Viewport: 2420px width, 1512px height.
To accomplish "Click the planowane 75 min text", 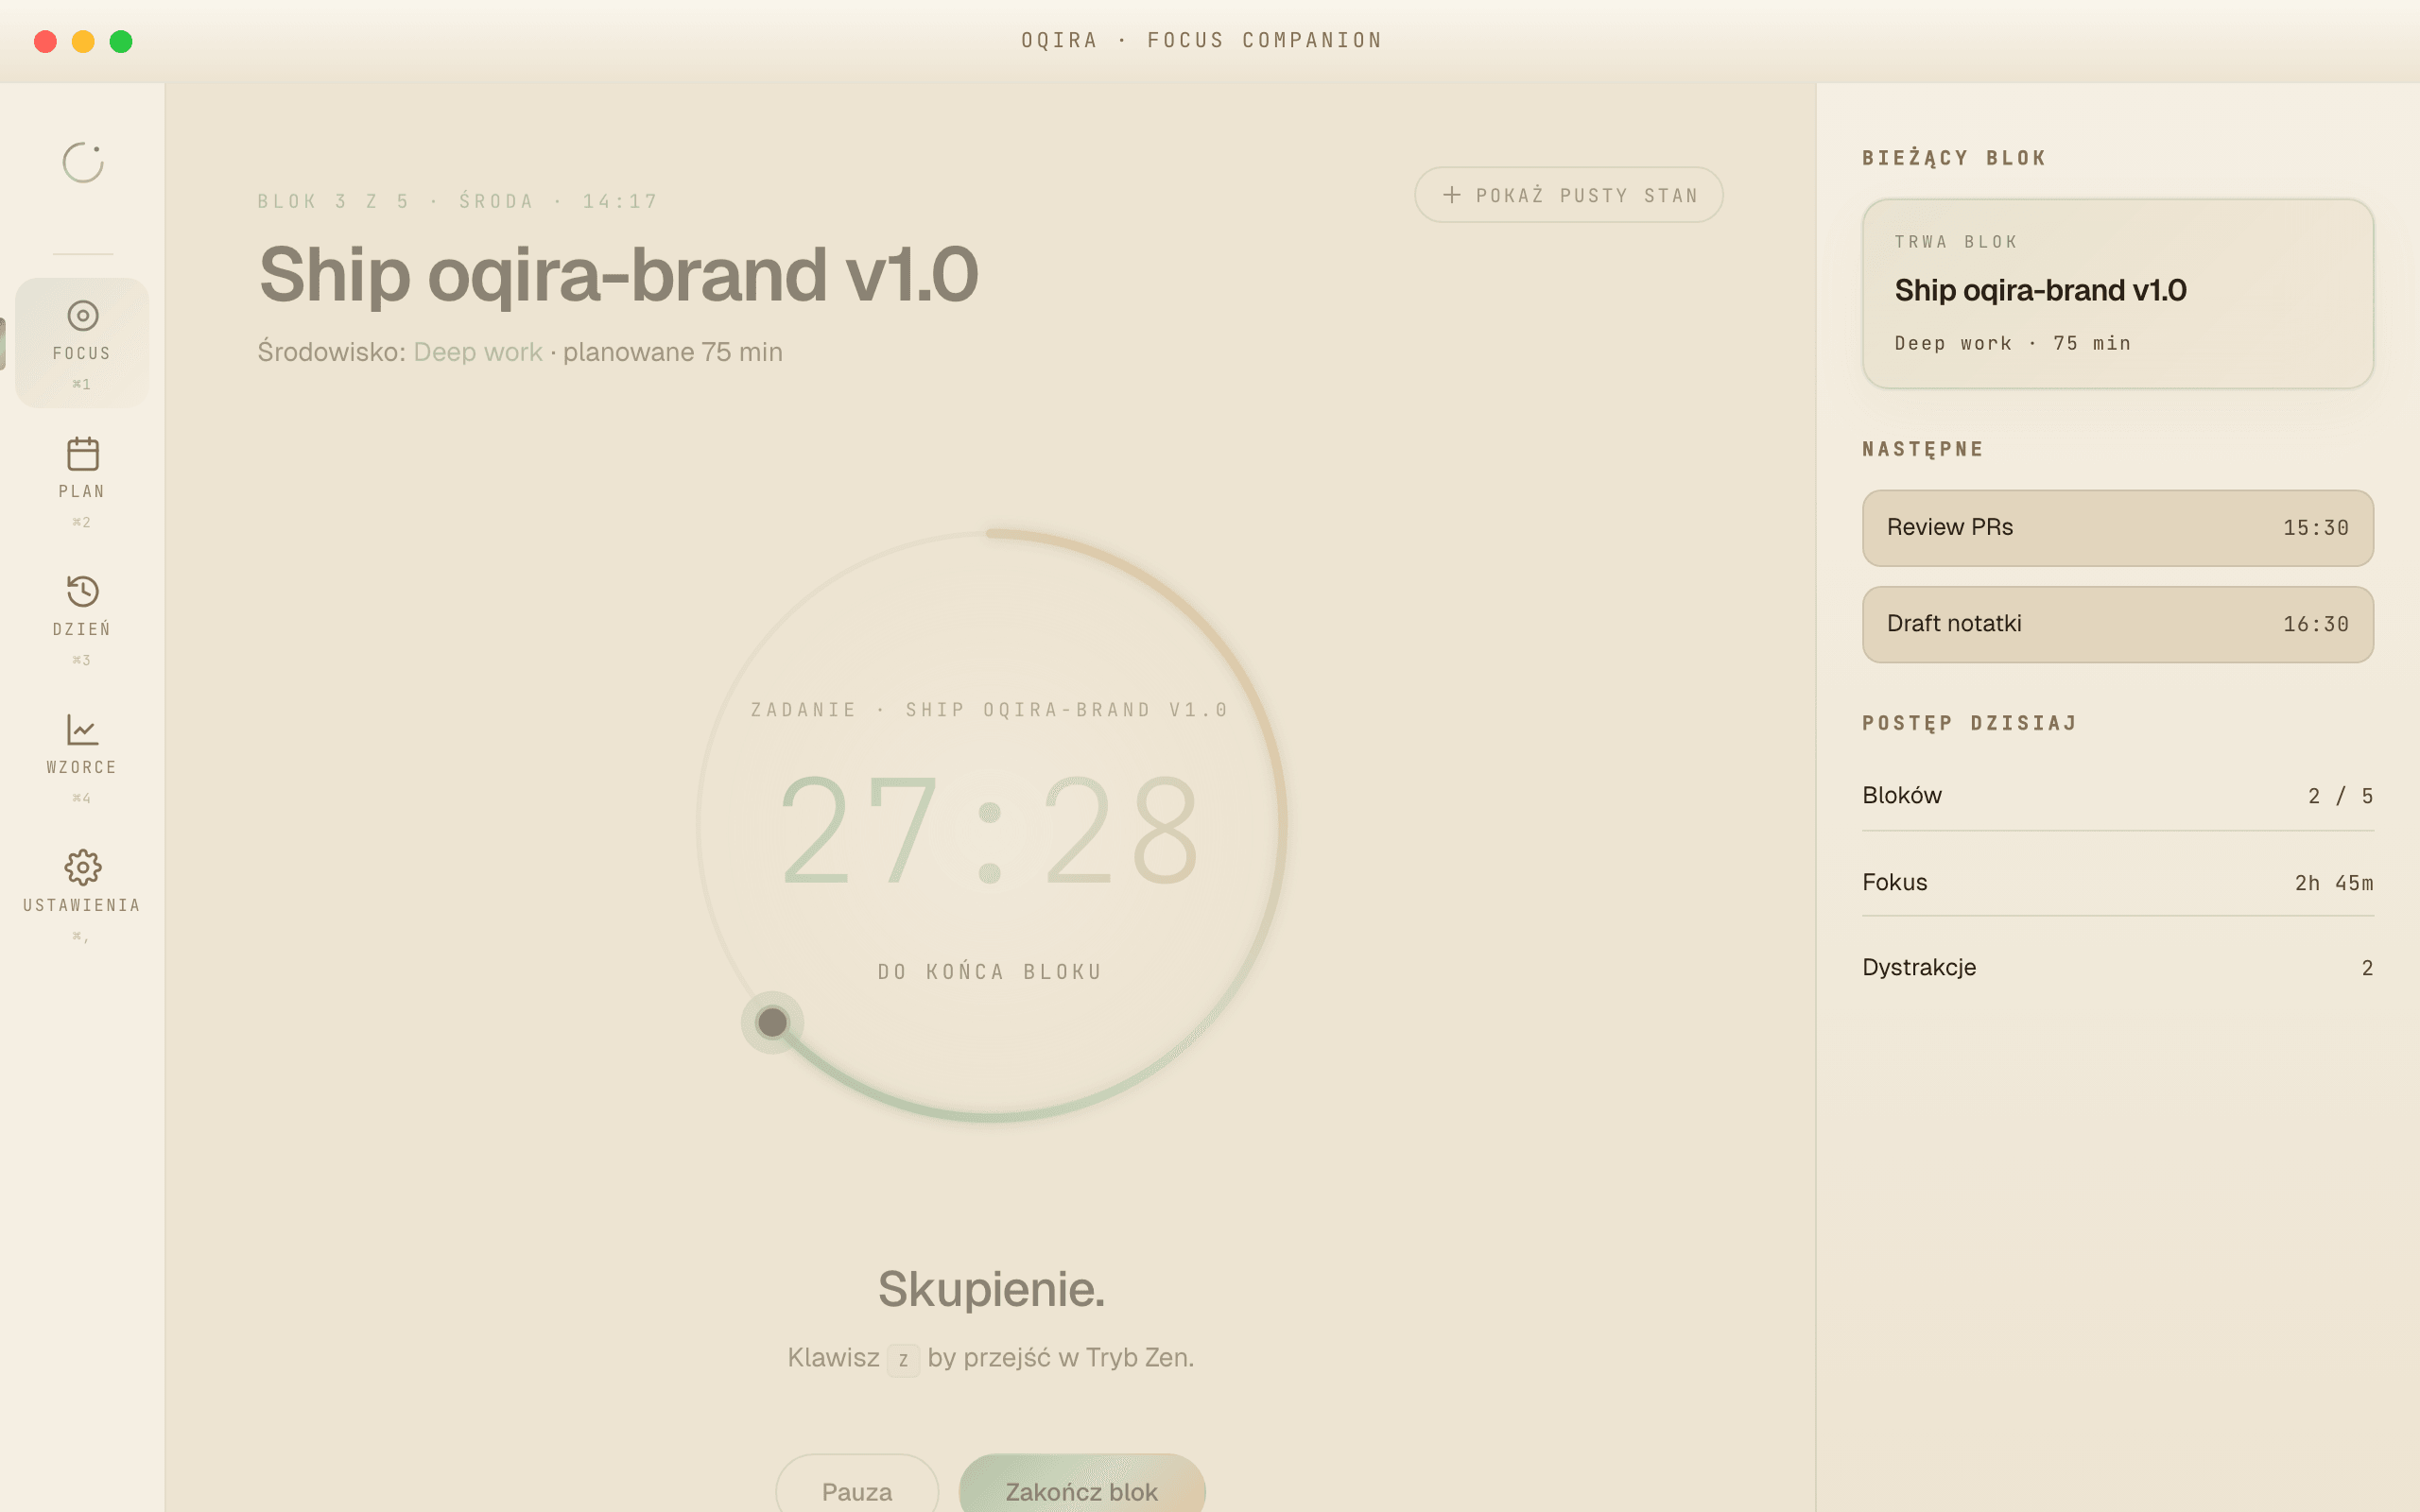I will pos(673,352).
